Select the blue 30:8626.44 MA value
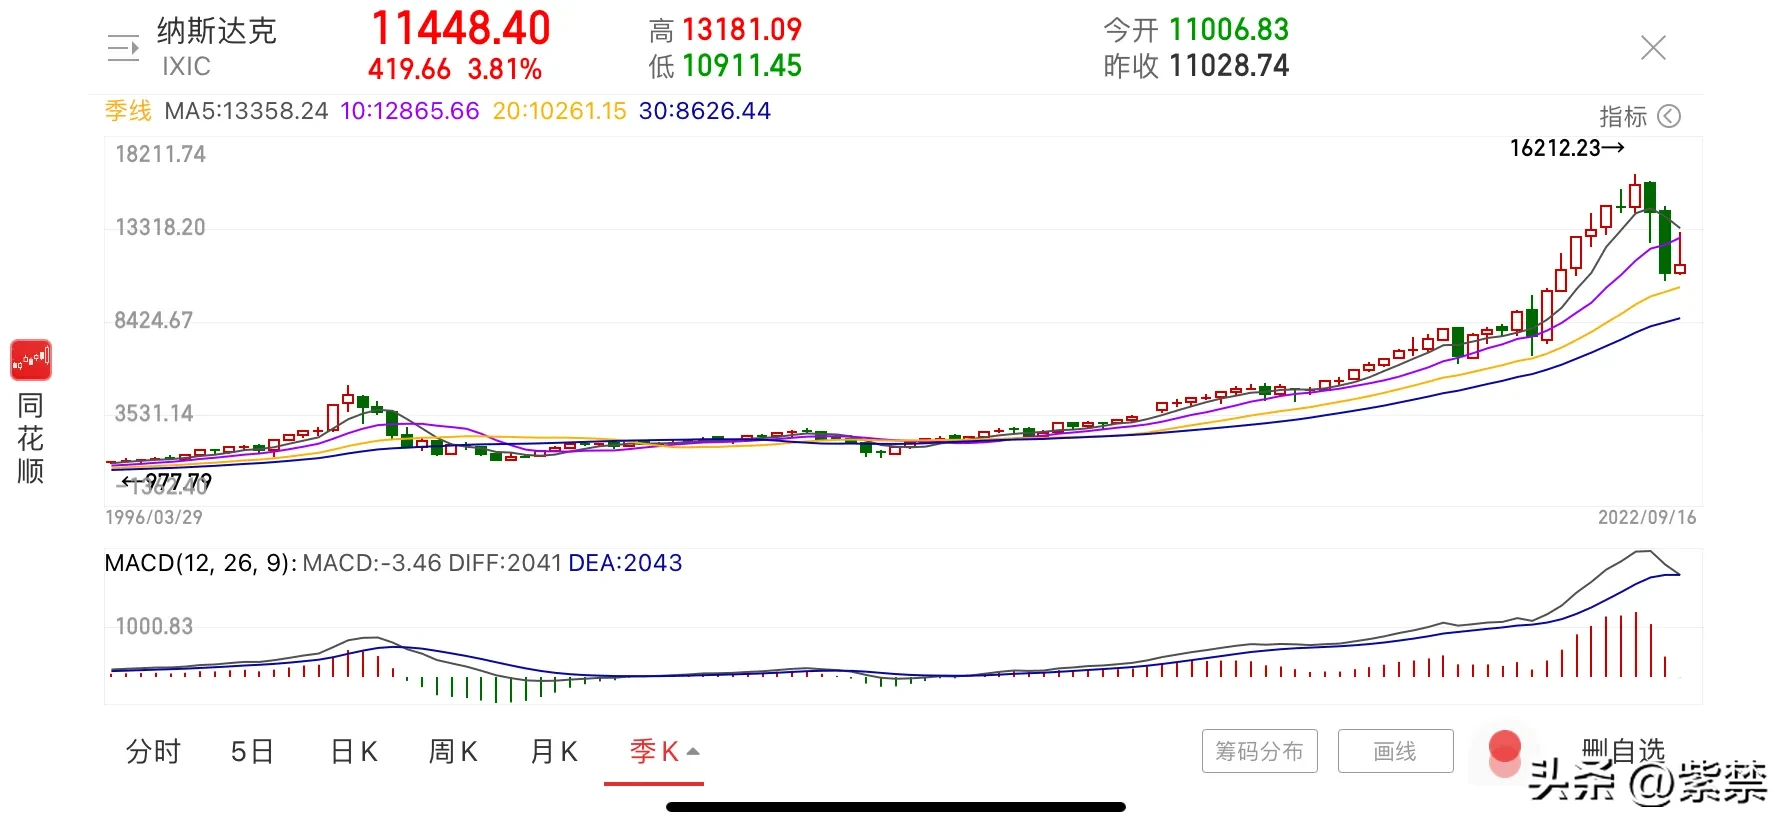Image resolution: width=1792 pixels, height=828 pixels. tap(705, 111)
